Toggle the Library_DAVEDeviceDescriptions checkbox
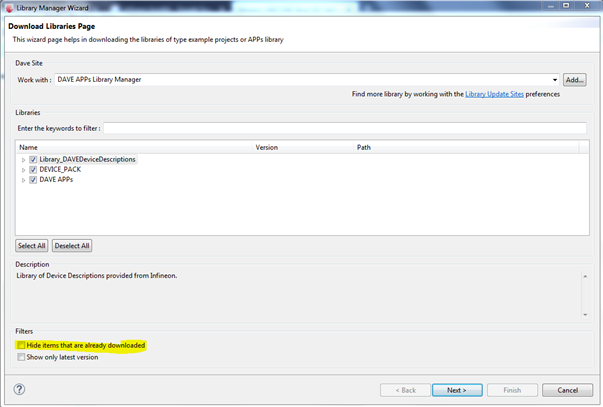603x407 pixels. coord(33,159)
